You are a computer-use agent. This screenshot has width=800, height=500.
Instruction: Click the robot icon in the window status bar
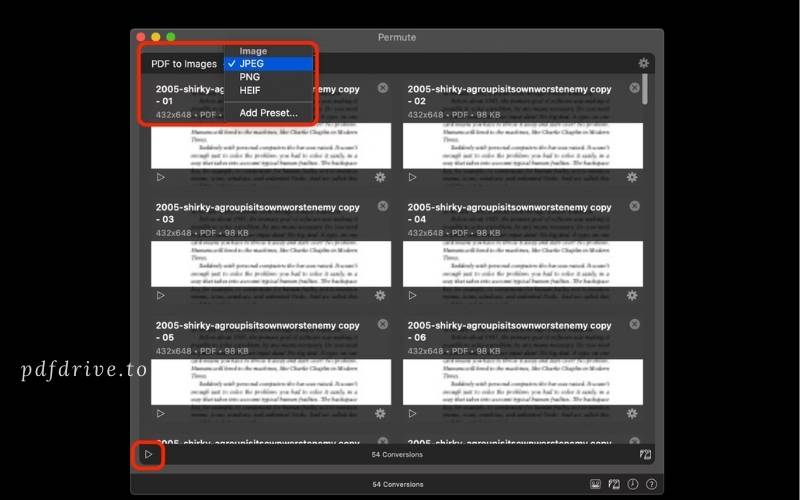point(595,484)
